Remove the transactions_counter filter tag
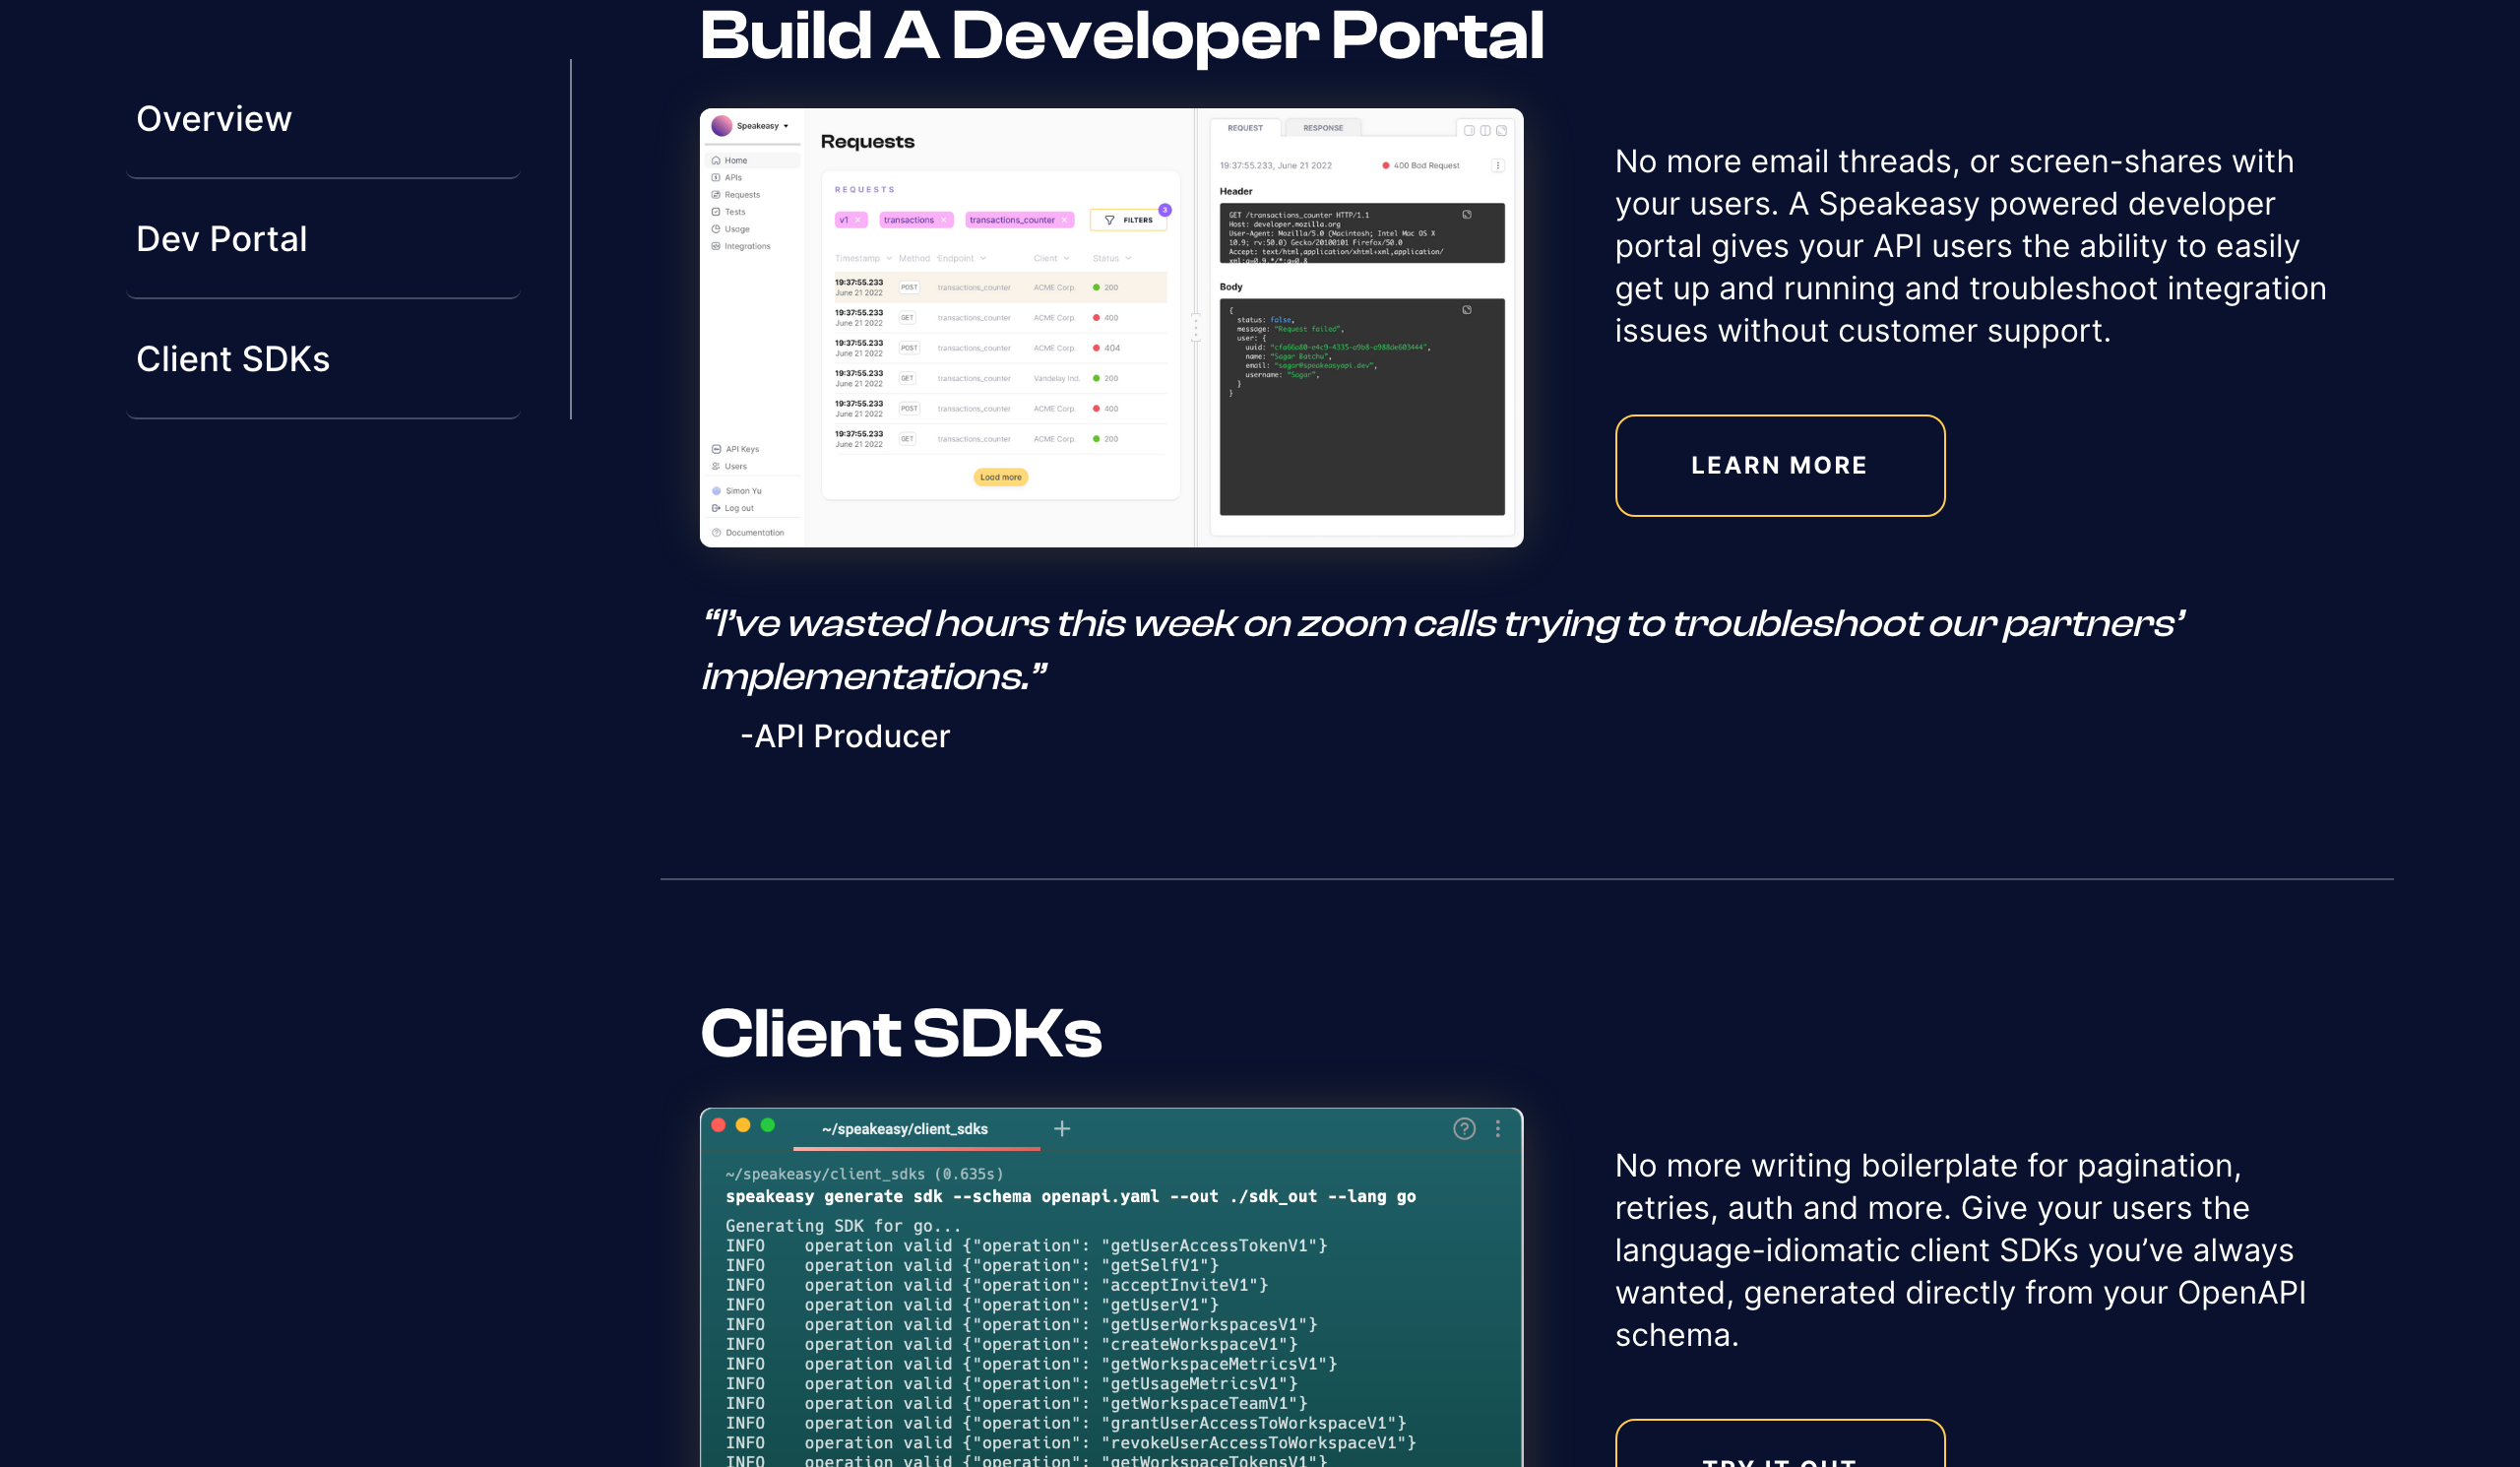The image size is (2520, 1467). coord(1065,220)
